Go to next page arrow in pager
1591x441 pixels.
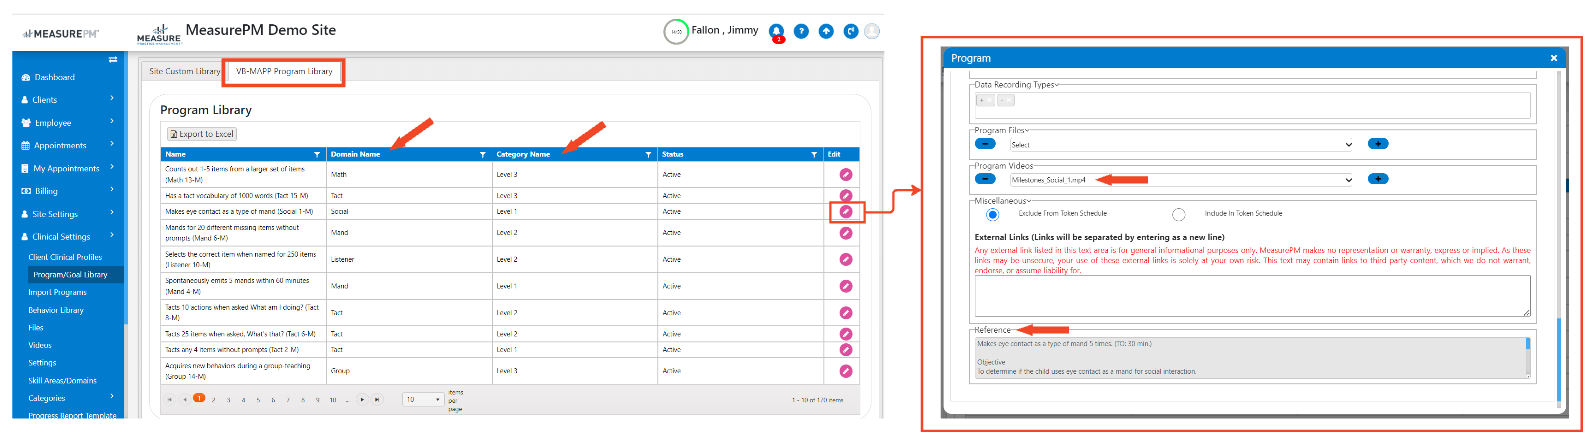click(x=363, y=399)
